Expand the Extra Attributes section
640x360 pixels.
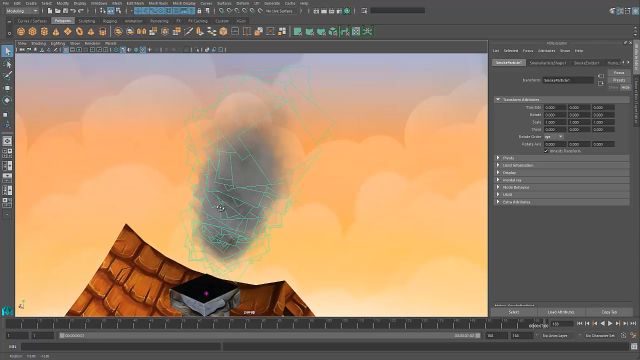pyautogui.click(x=562, y=202)
